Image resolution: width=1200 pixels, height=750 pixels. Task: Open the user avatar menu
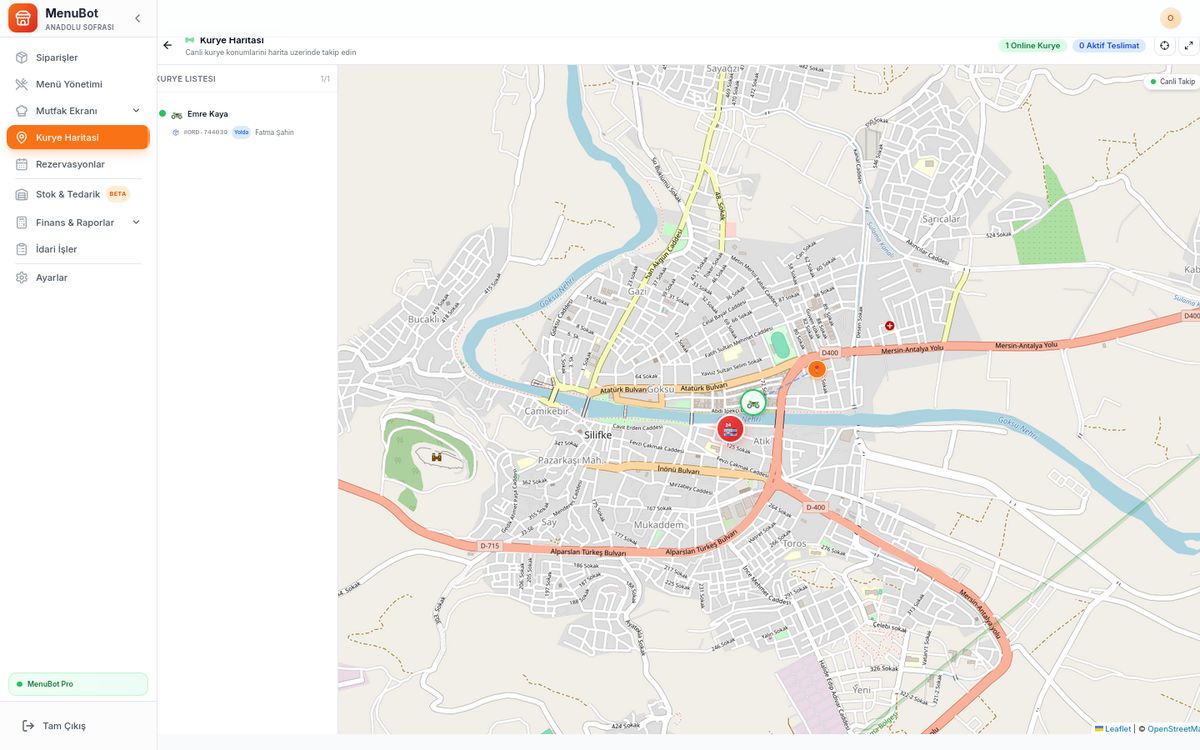(x=1170, y=18)
